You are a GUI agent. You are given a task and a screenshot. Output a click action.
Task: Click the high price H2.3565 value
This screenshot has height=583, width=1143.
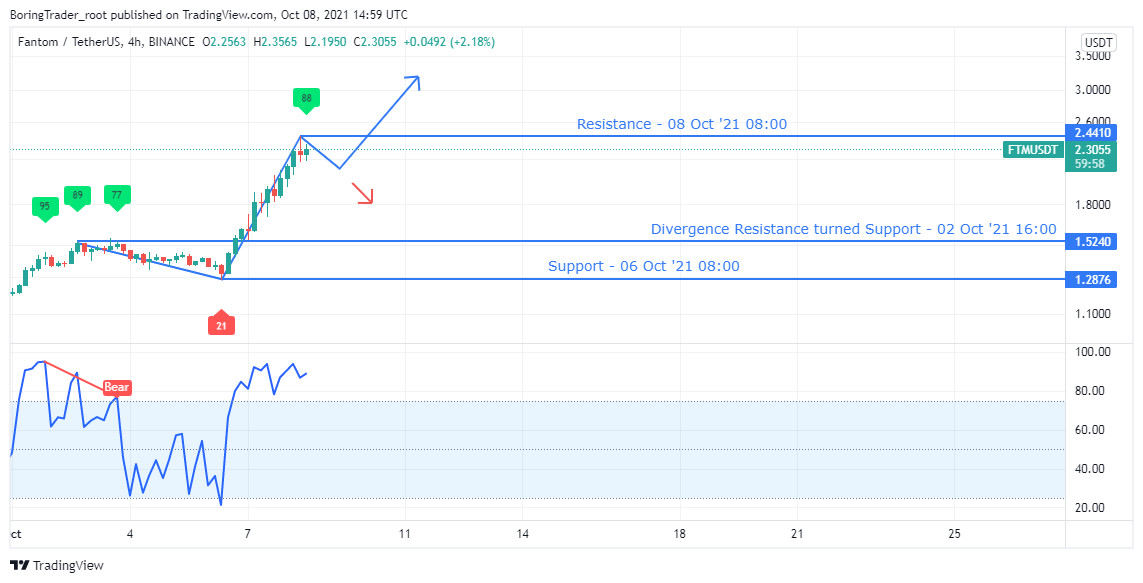point(275,42)
